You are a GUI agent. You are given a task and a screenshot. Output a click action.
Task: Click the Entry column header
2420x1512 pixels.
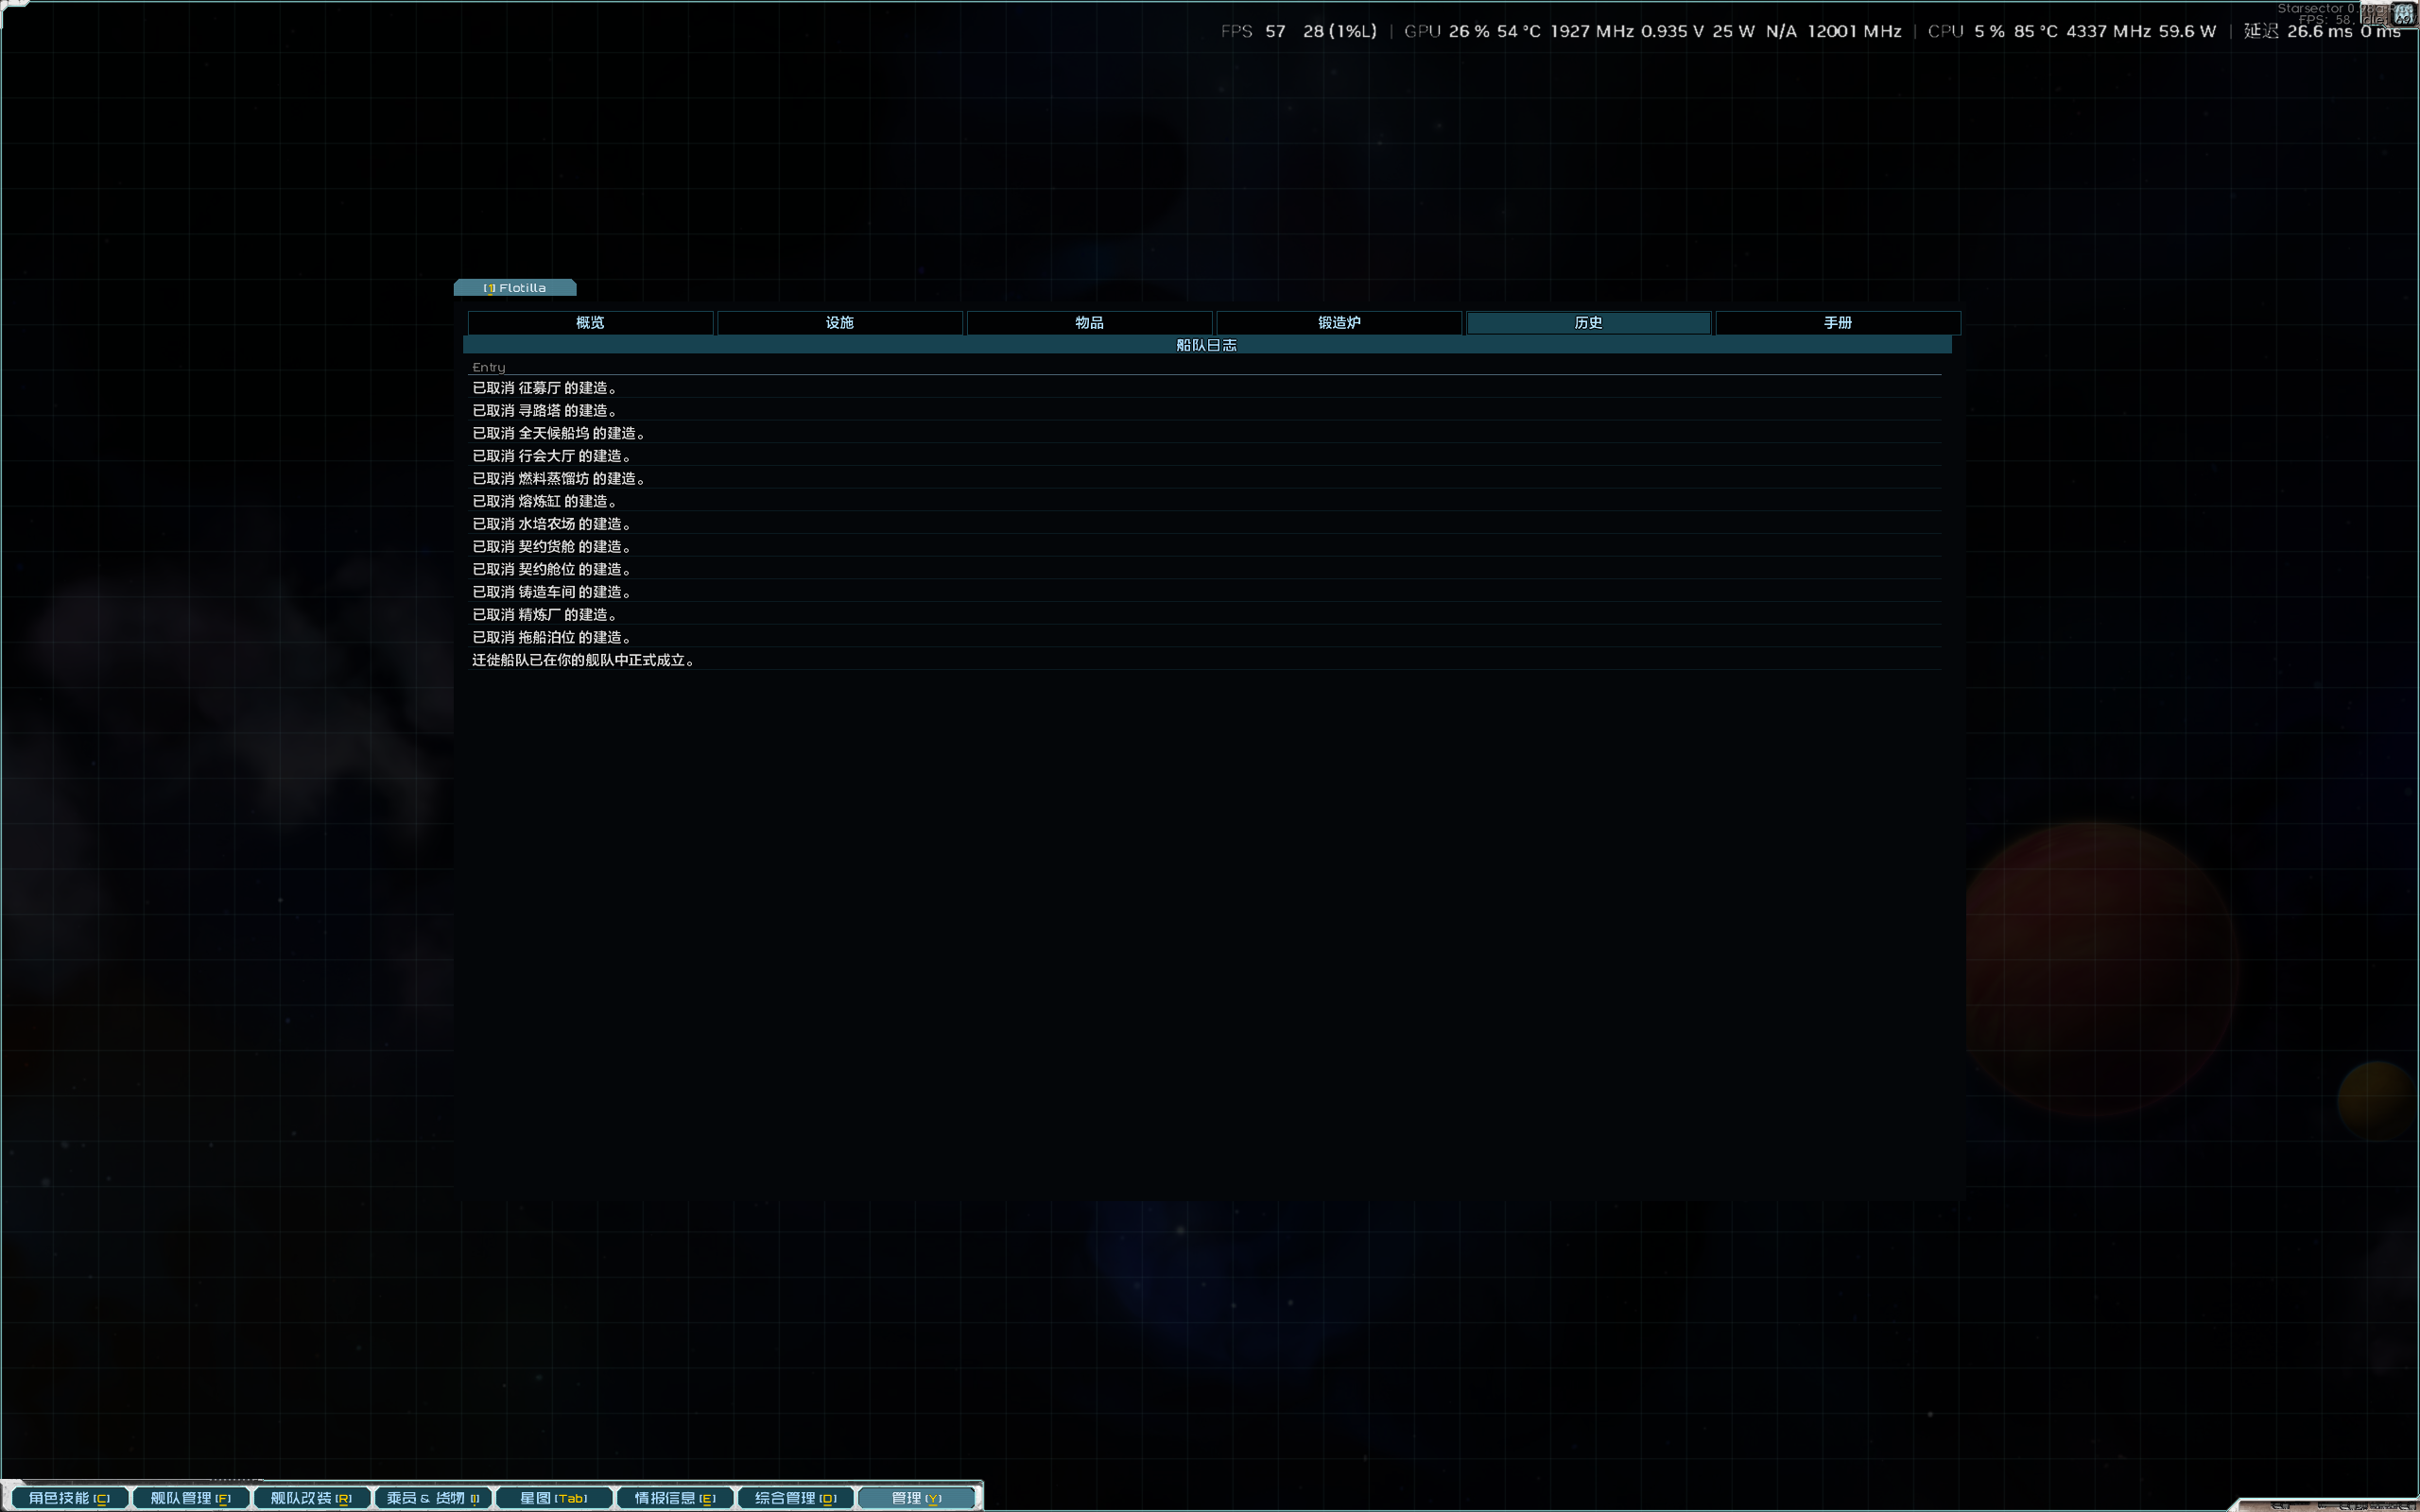pos(489,367)
